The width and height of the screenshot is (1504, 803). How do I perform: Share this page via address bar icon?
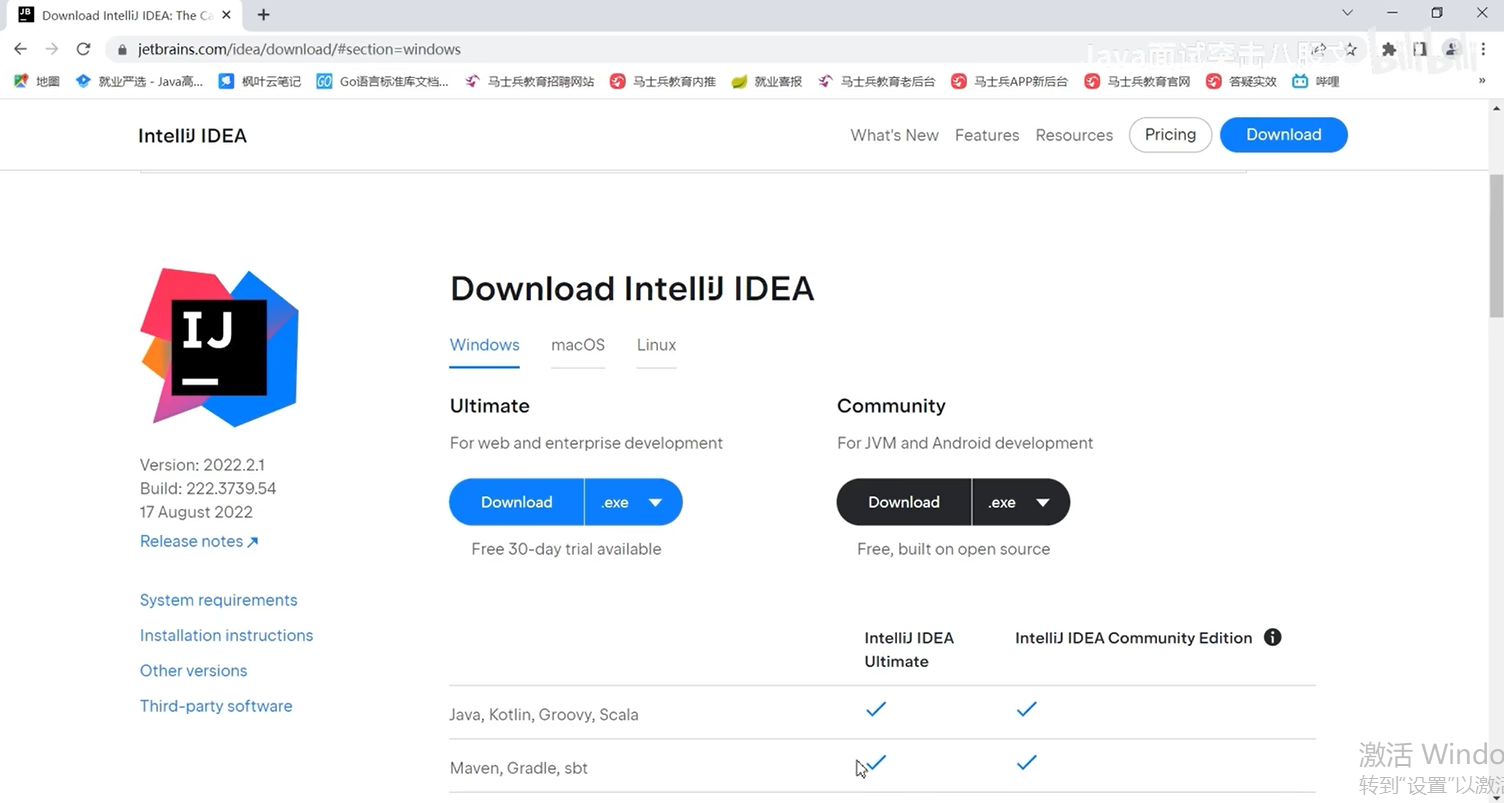pos(1321,49)
